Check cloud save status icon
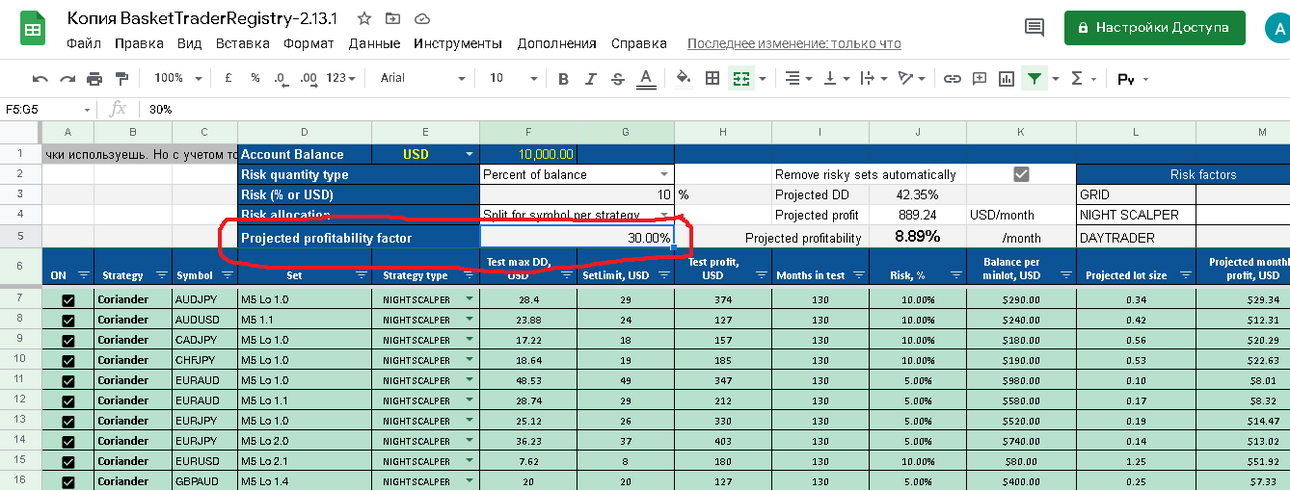The width and height of the screenshot is (1290, 490). tap(421, 19)
